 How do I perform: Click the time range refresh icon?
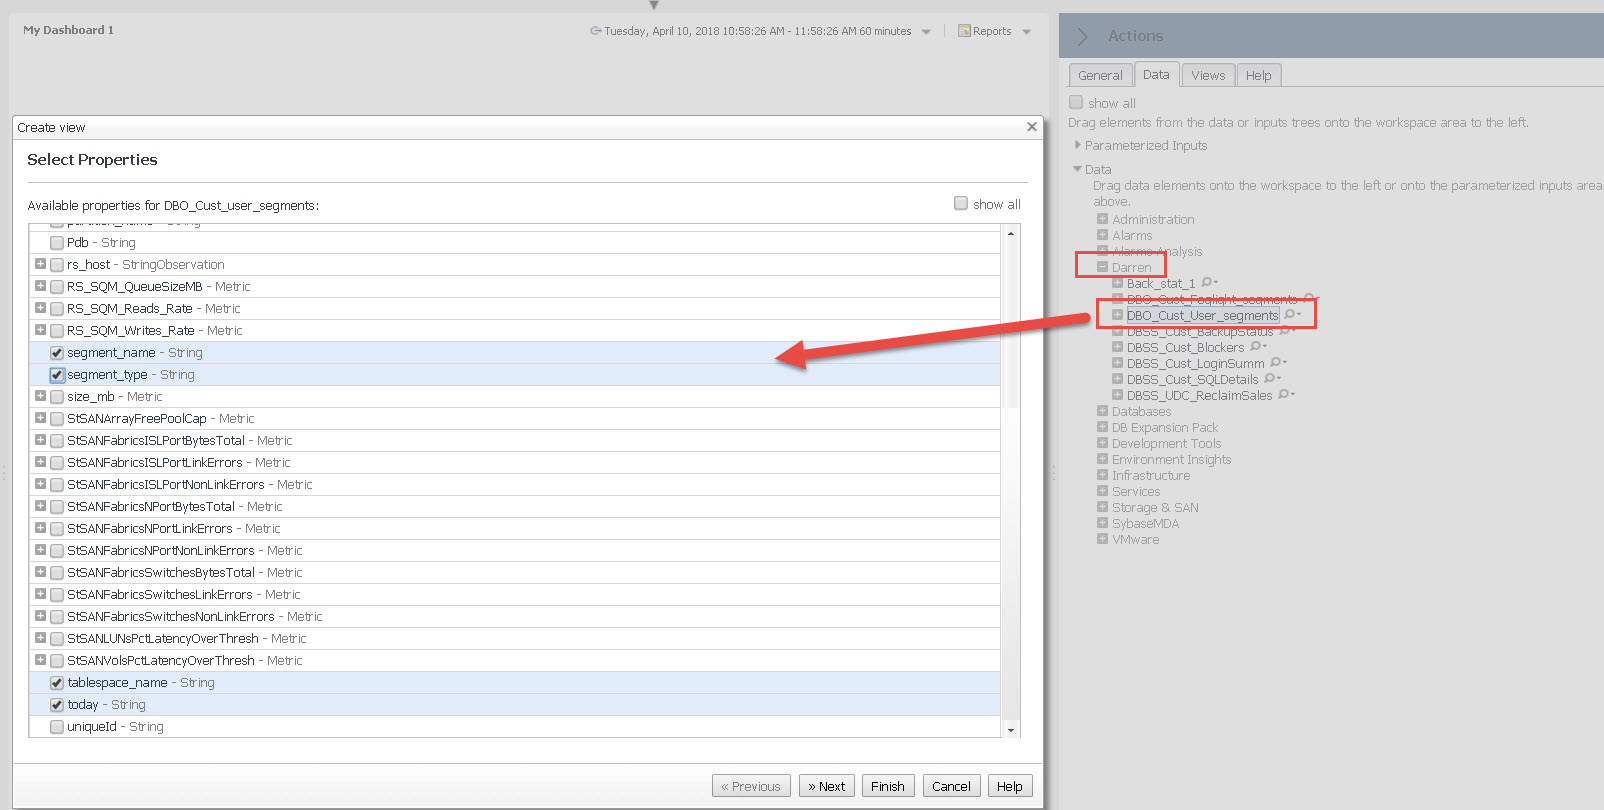click(596, 31)
